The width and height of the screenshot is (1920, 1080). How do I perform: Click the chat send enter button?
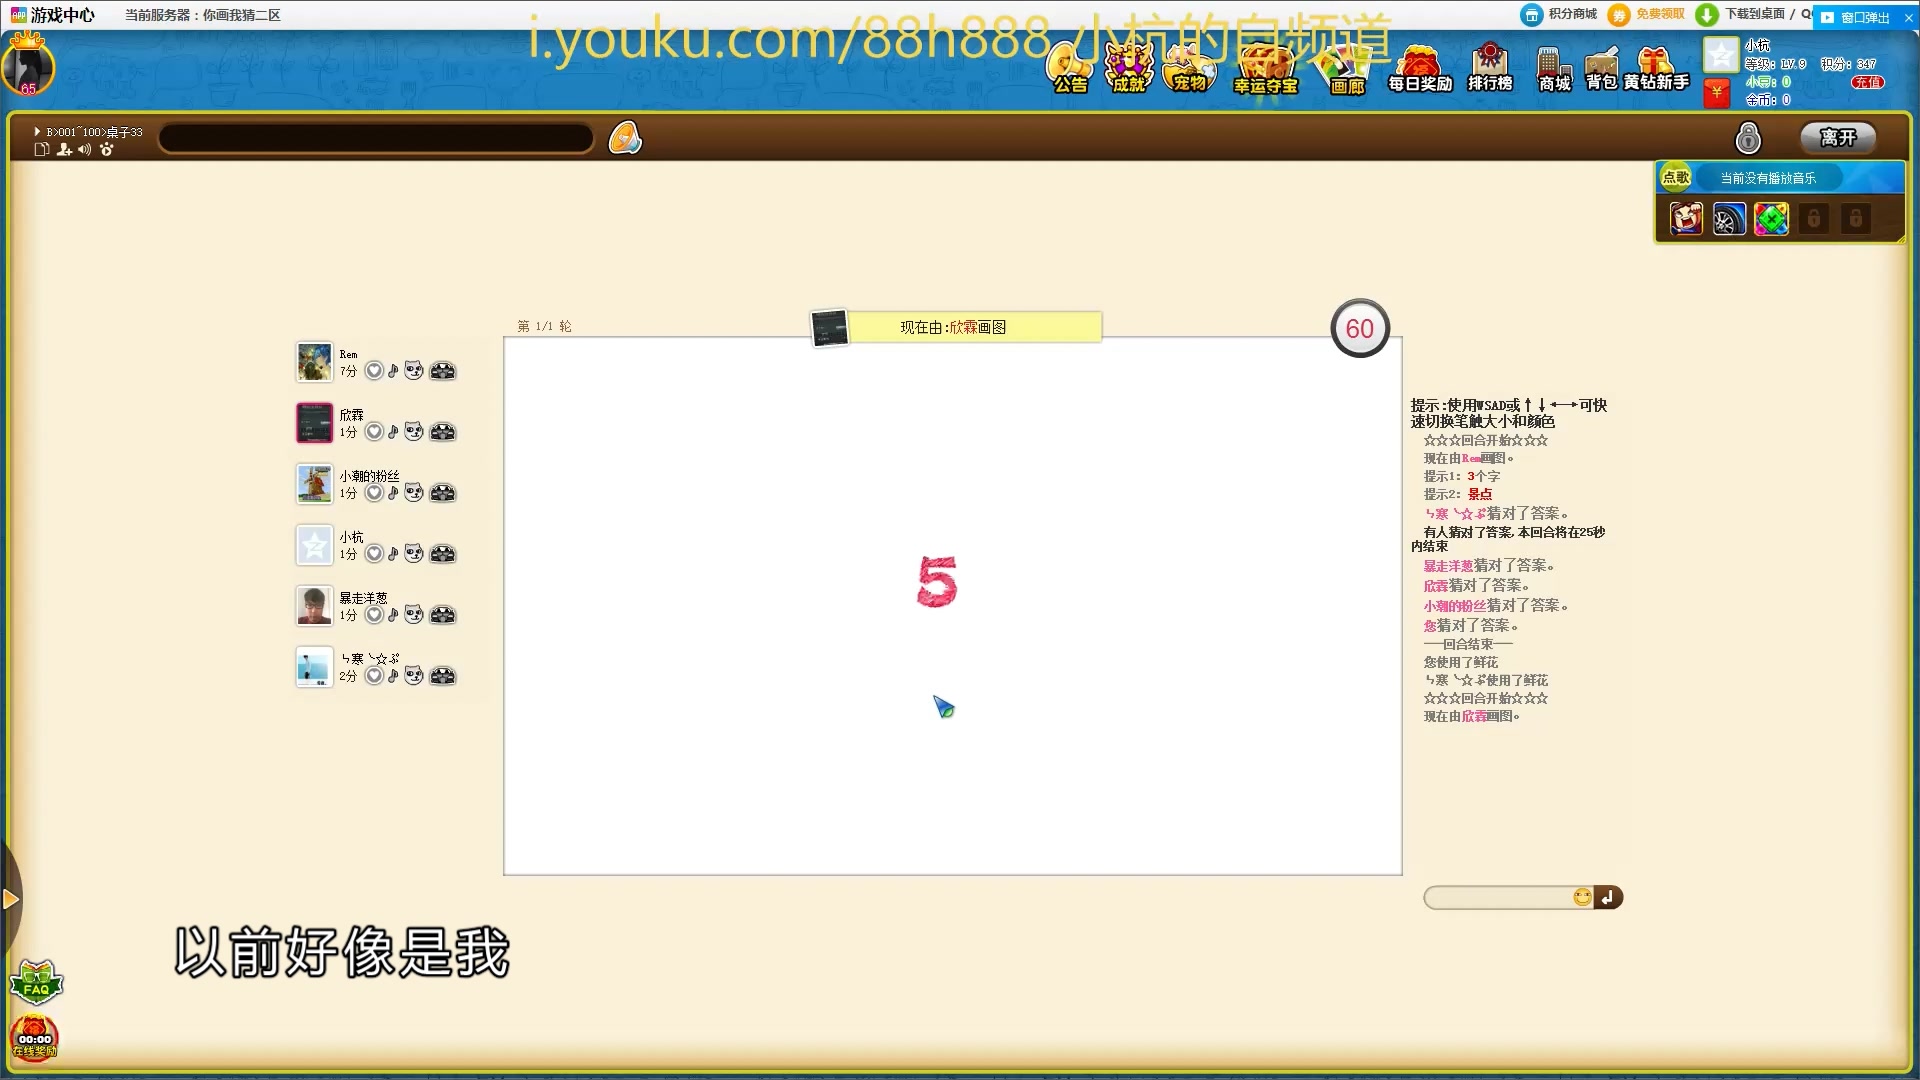click(x=1608, y=897)
